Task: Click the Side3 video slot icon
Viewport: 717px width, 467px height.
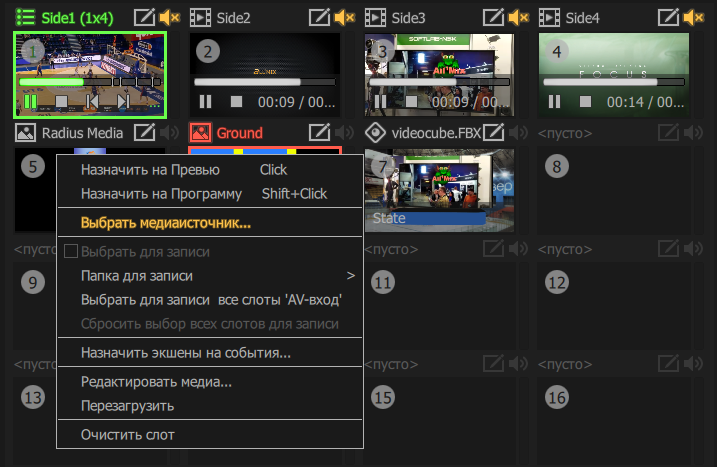Action: (x=375, y=17)
